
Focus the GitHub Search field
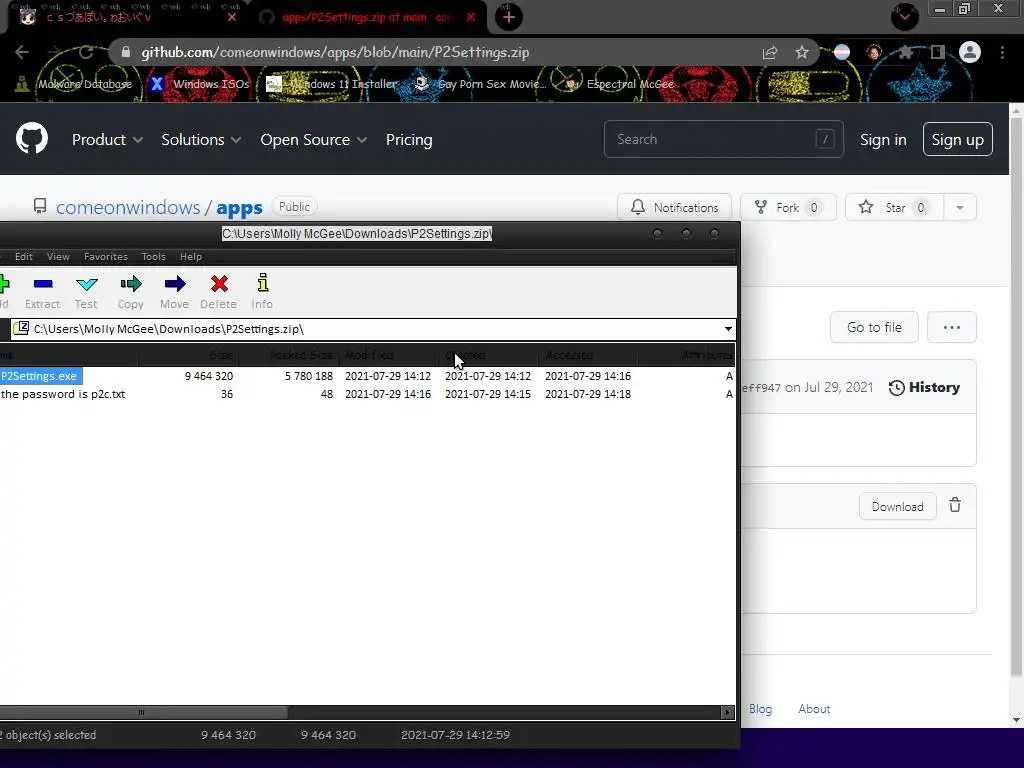(x=724, y=139)
